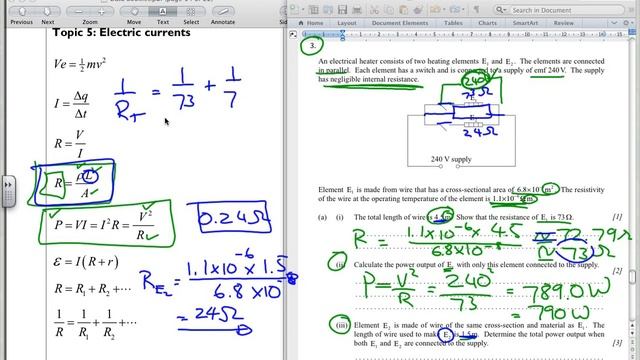Switch to Layout ribbon tab
Screen dimensions: 640x360
(x=347, y=23)
